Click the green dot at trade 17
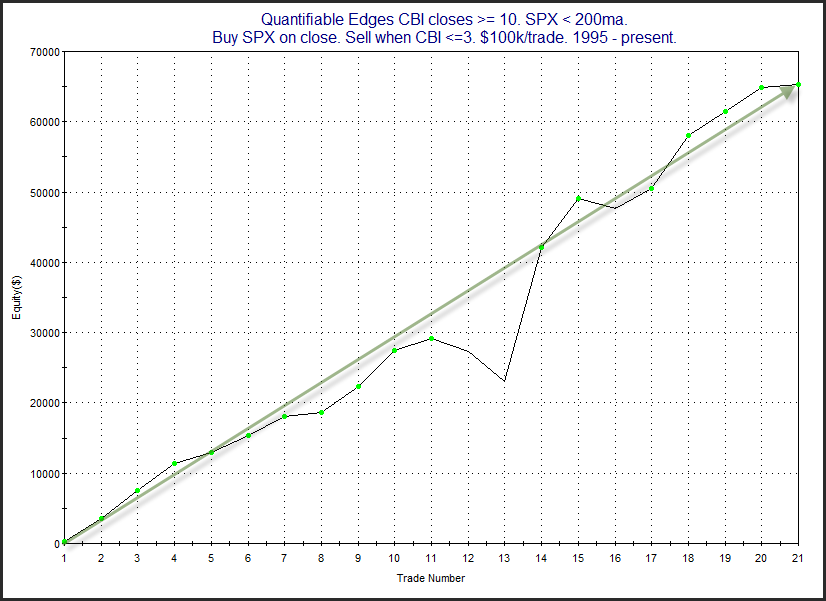This screenshot has height=601, width=826. pyautogui.click(x=652, y=189)
